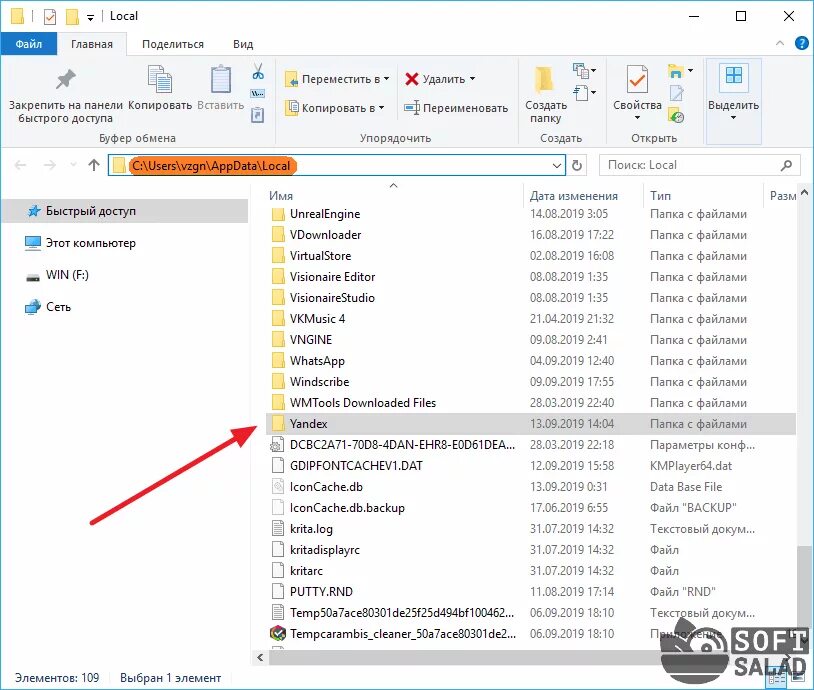Click the red X Удалить icon
The image size is (814, 690).
[412, 79]
